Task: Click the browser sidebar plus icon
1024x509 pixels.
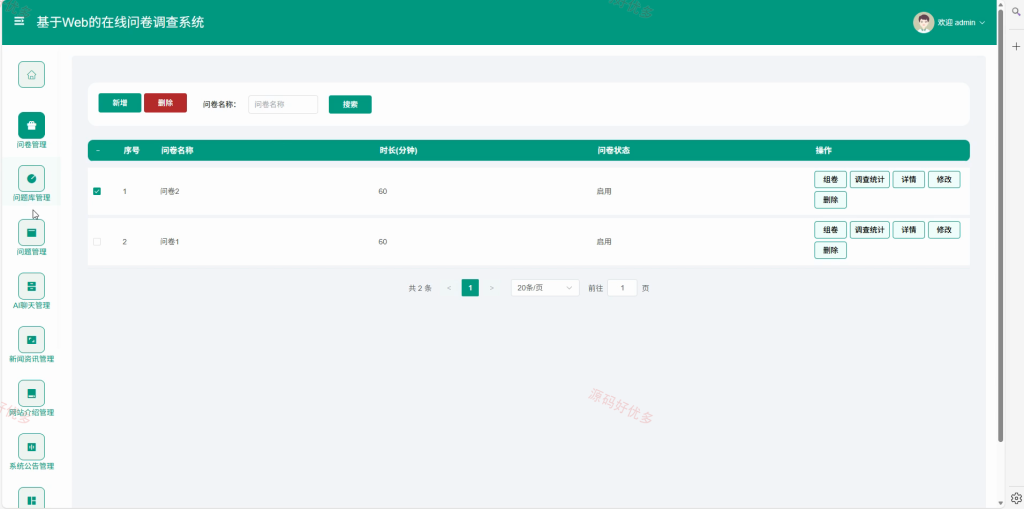Action: (1016, 46)
